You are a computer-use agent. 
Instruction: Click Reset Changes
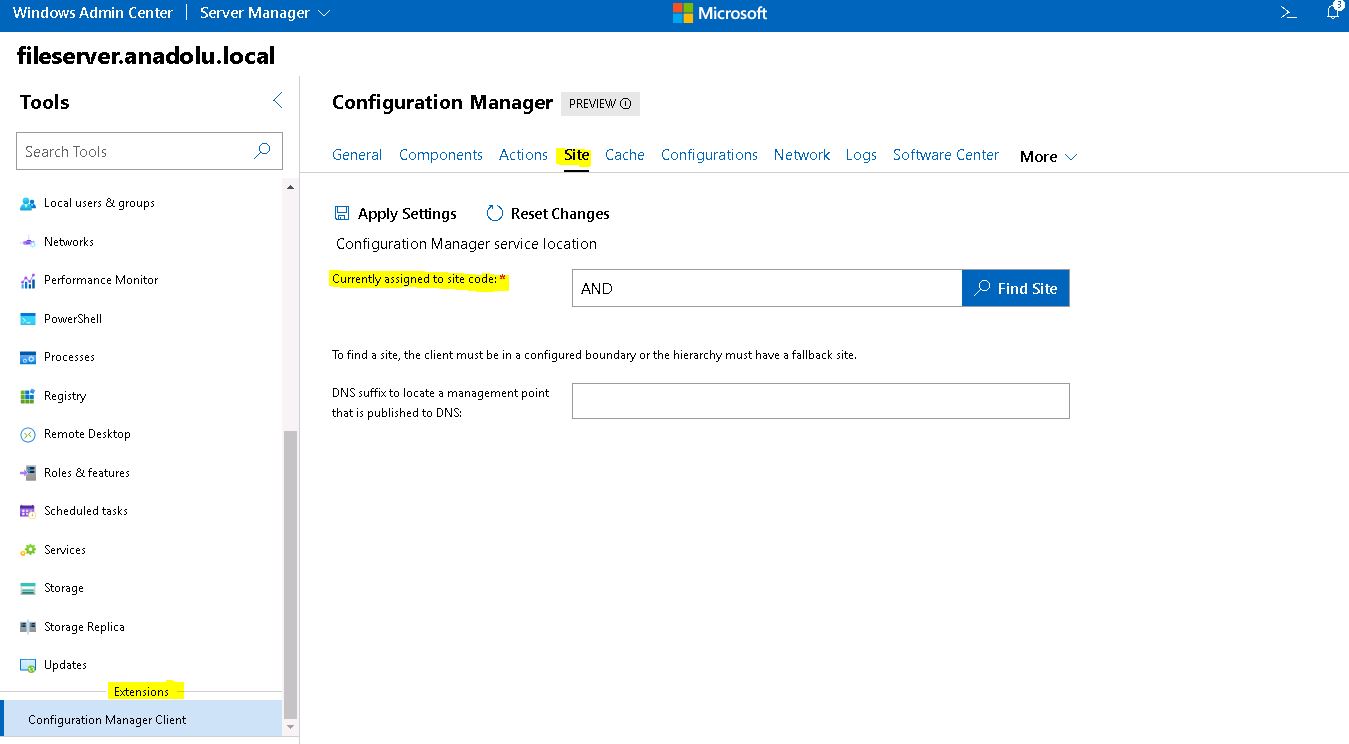pos(547,213)
